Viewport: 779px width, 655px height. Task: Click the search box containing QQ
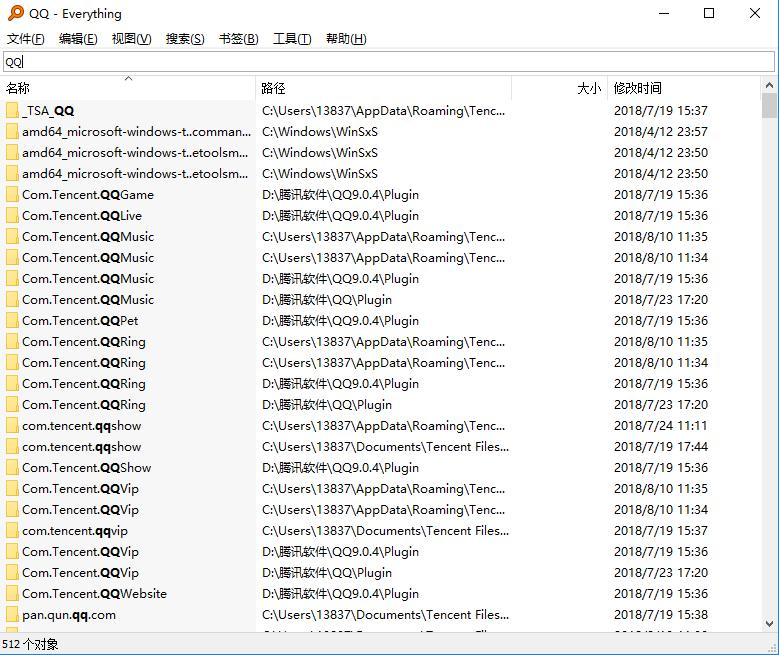pyautogui.click(x=389, y=62)
